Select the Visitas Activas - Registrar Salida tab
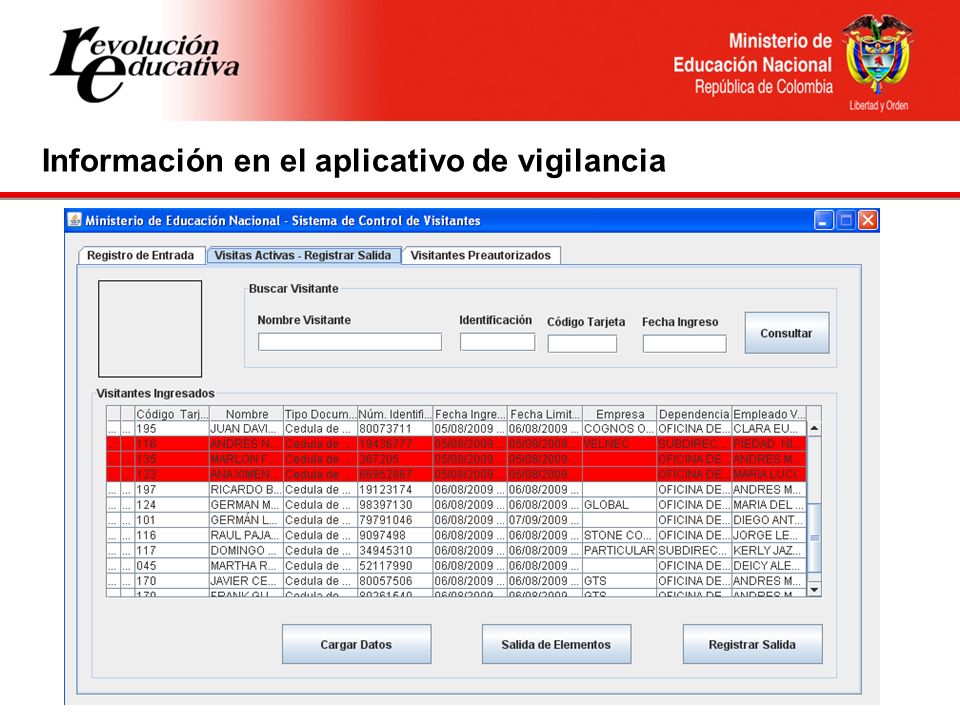This screenshot has width=960, height=720. click(x=302, y=255)
